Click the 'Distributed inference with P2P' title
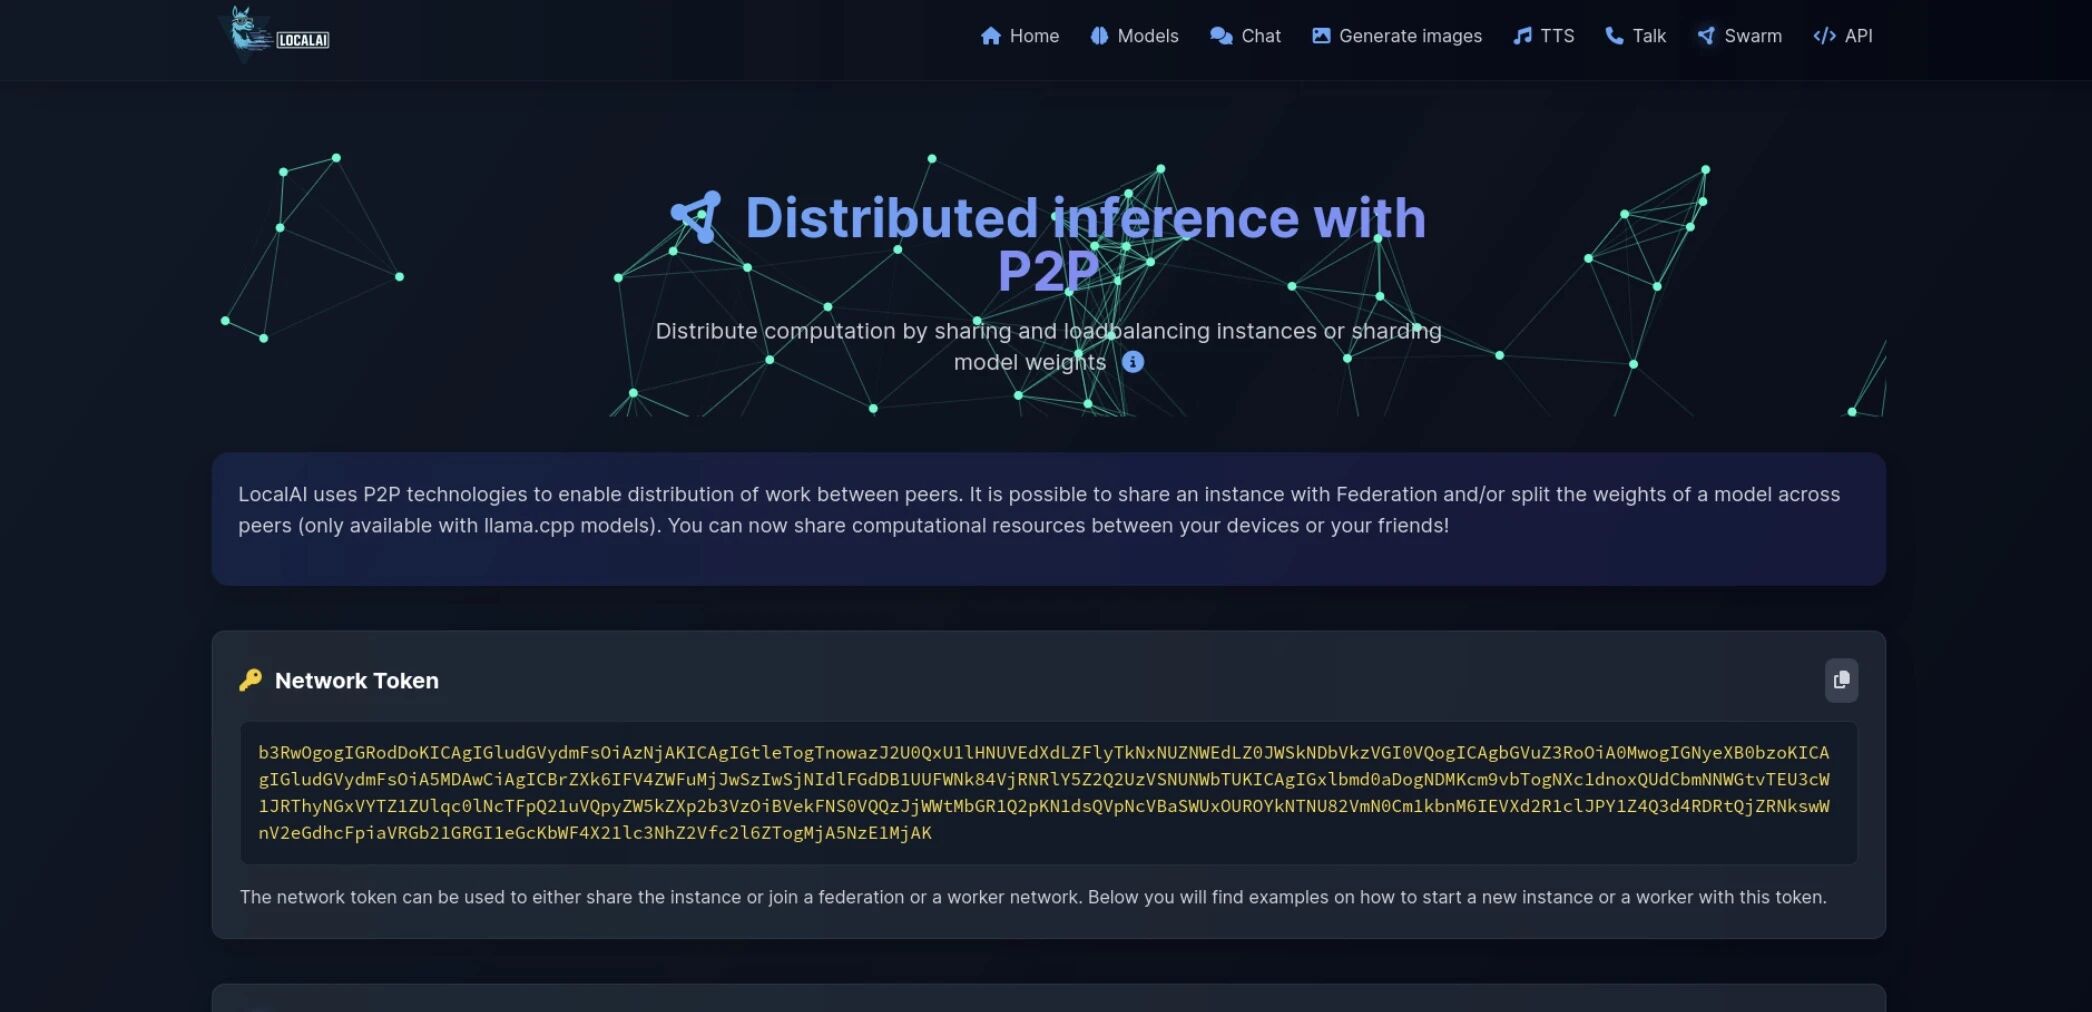The width and height of the screenshot is (2092, 1012). point(1085,219)
